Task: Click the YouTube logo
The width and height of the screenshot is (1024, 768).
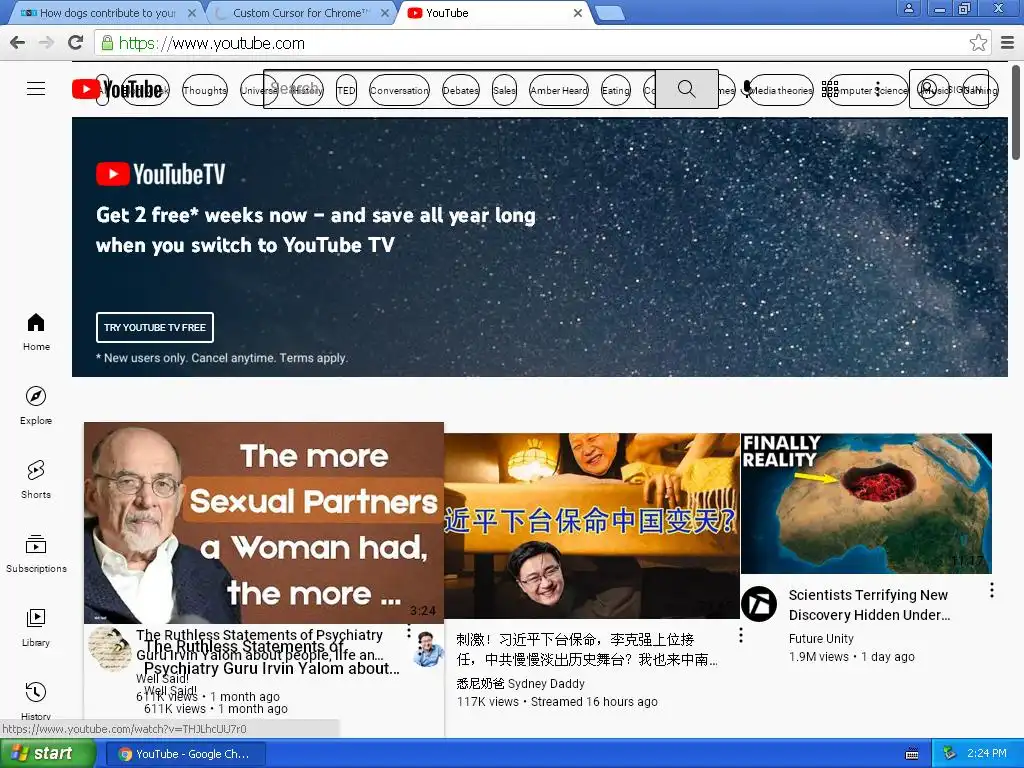Action: (118, 89)
